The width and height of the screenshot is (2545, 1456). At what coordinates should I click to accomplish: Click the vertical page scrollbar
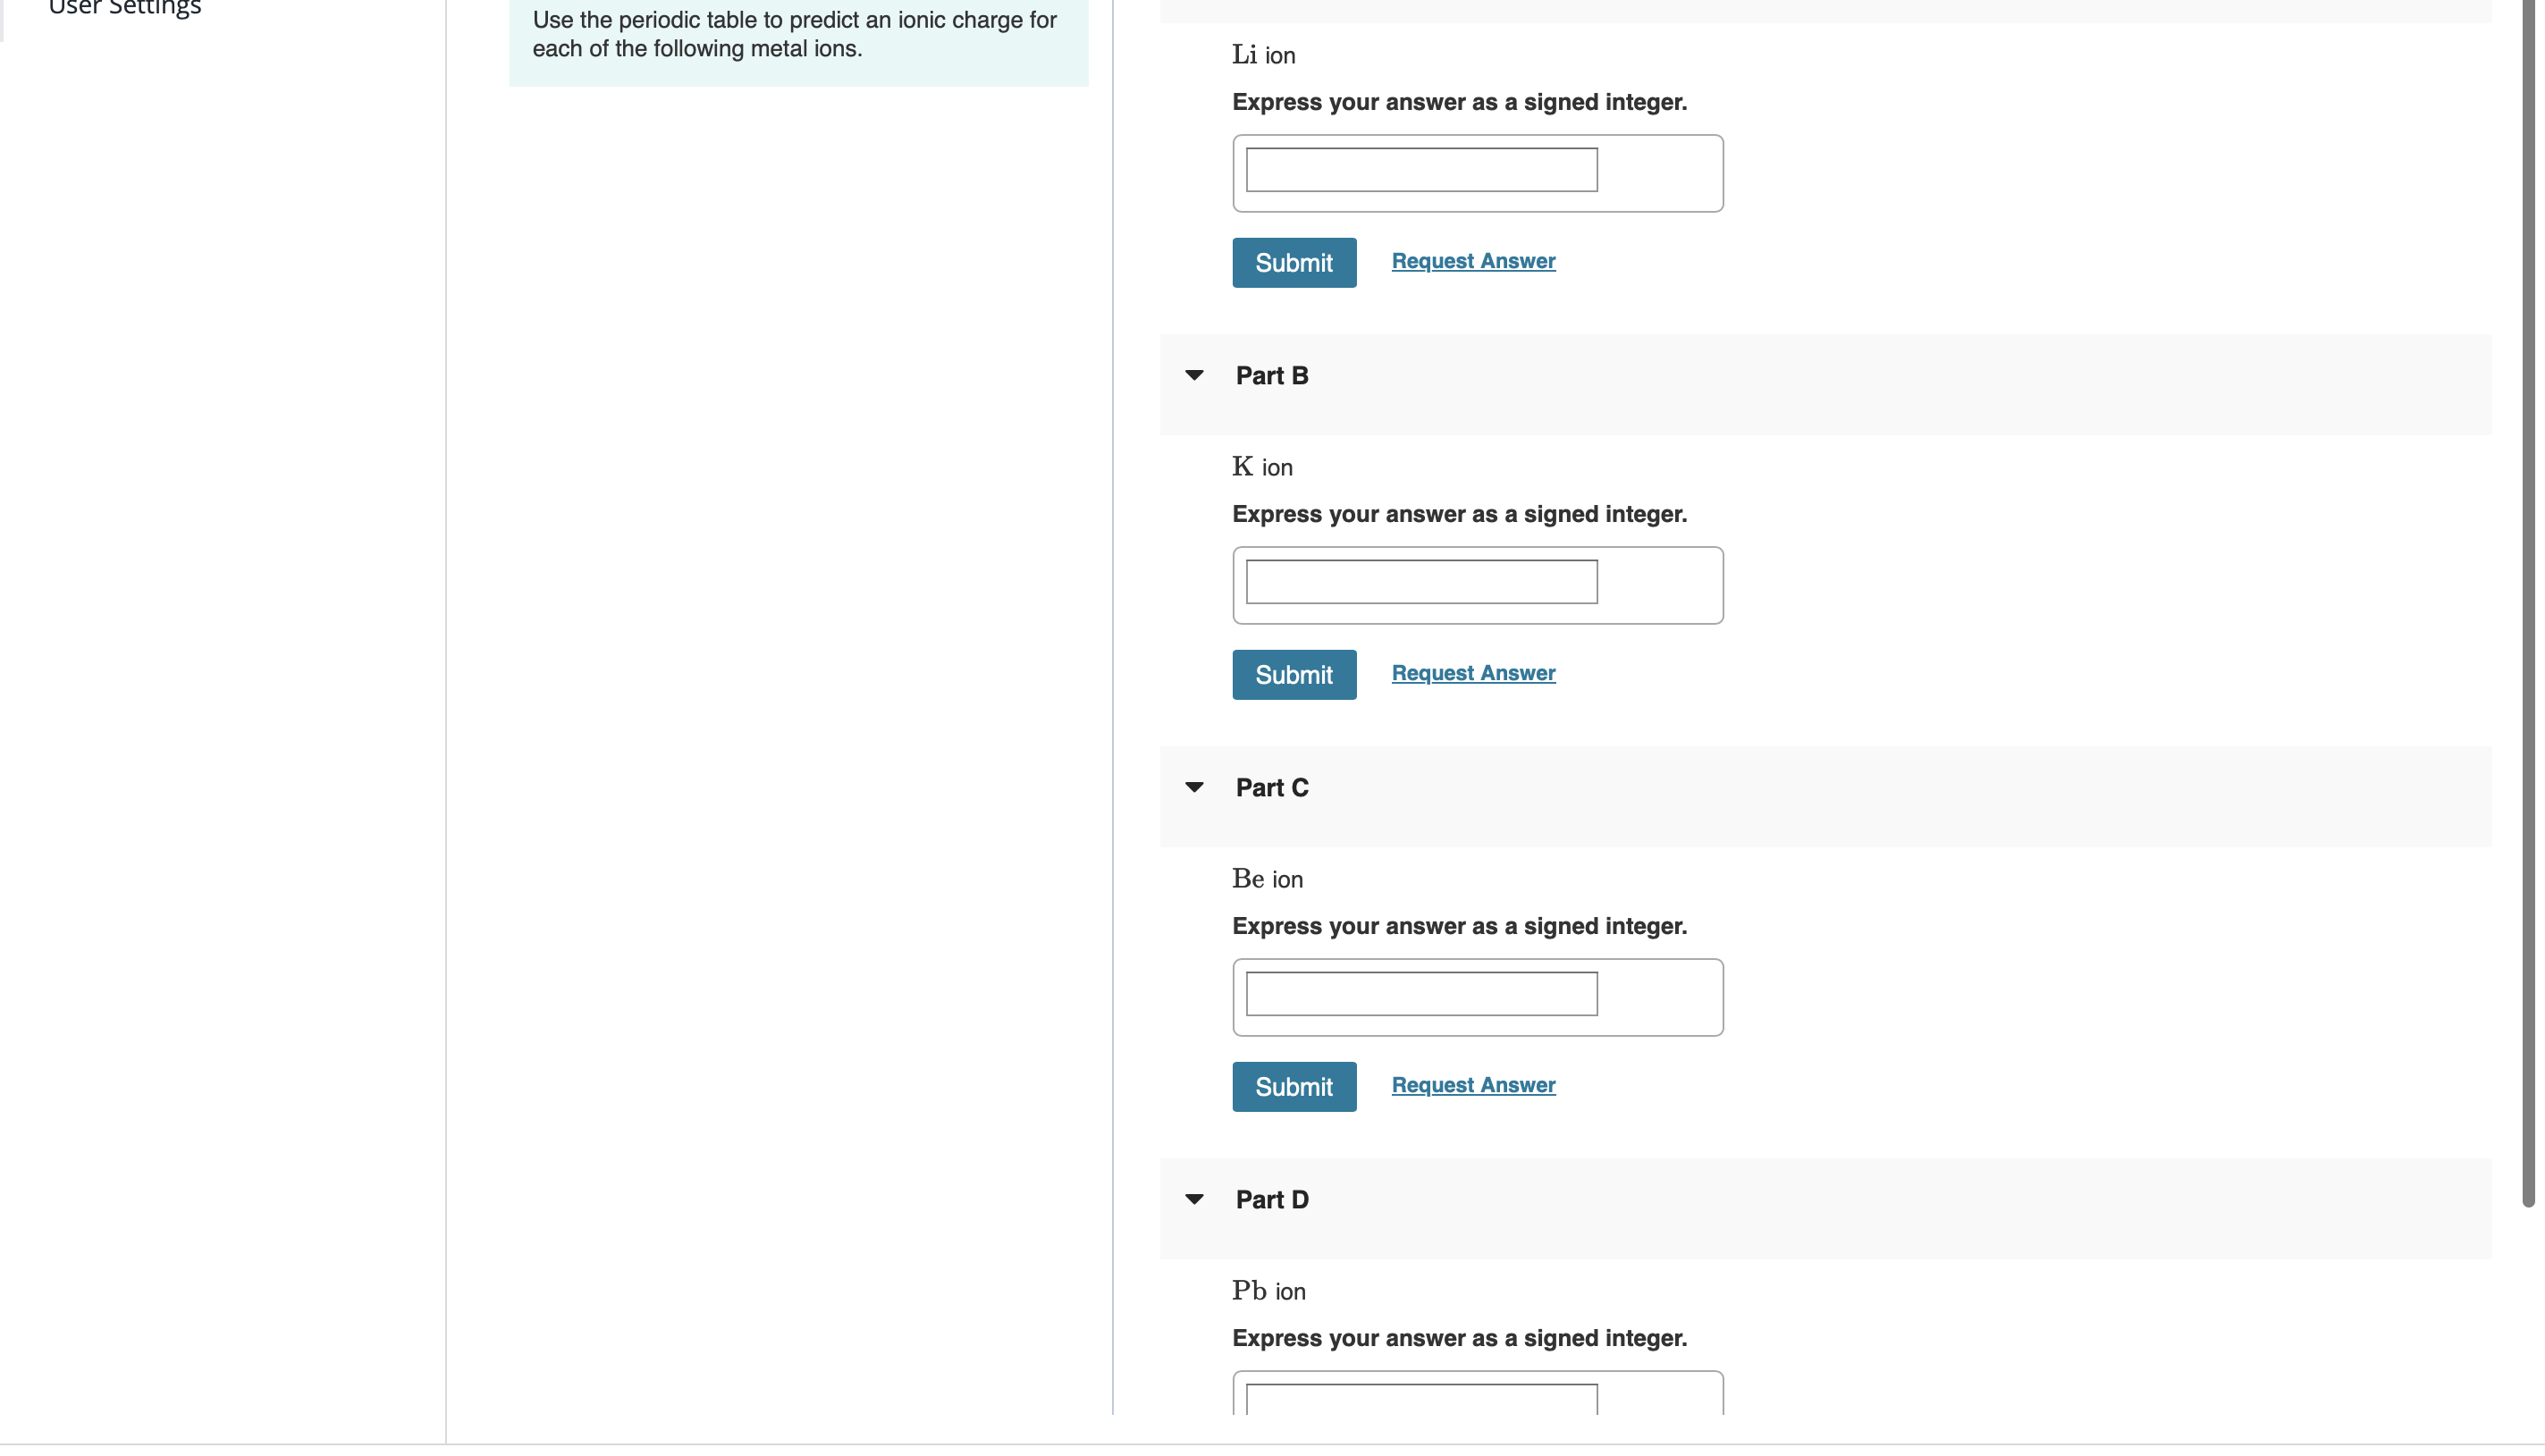tap(2528, 600)
